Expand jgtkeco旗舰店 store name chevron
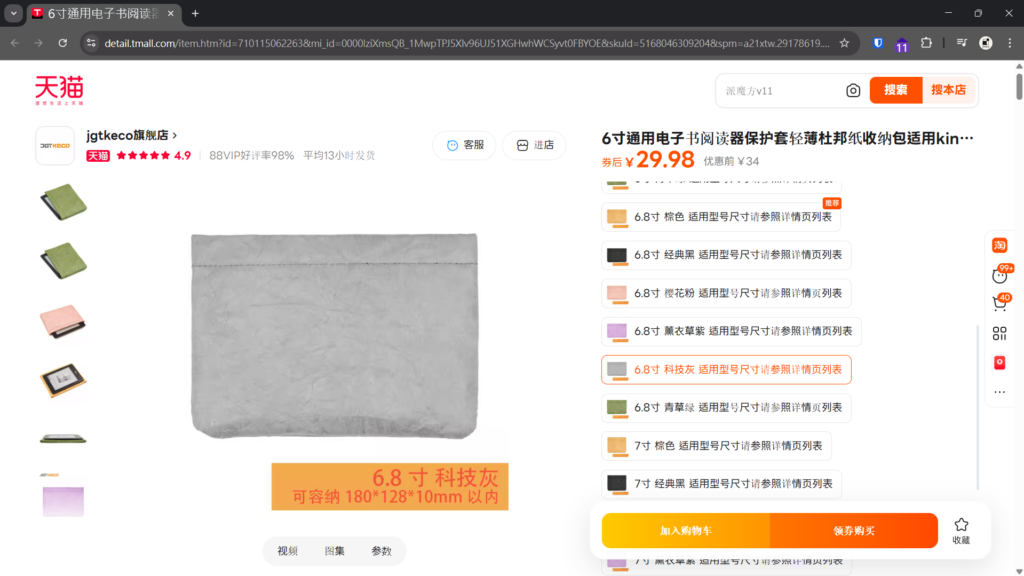The height and width of the screenshot is (576, 1024). coord(175,135)
